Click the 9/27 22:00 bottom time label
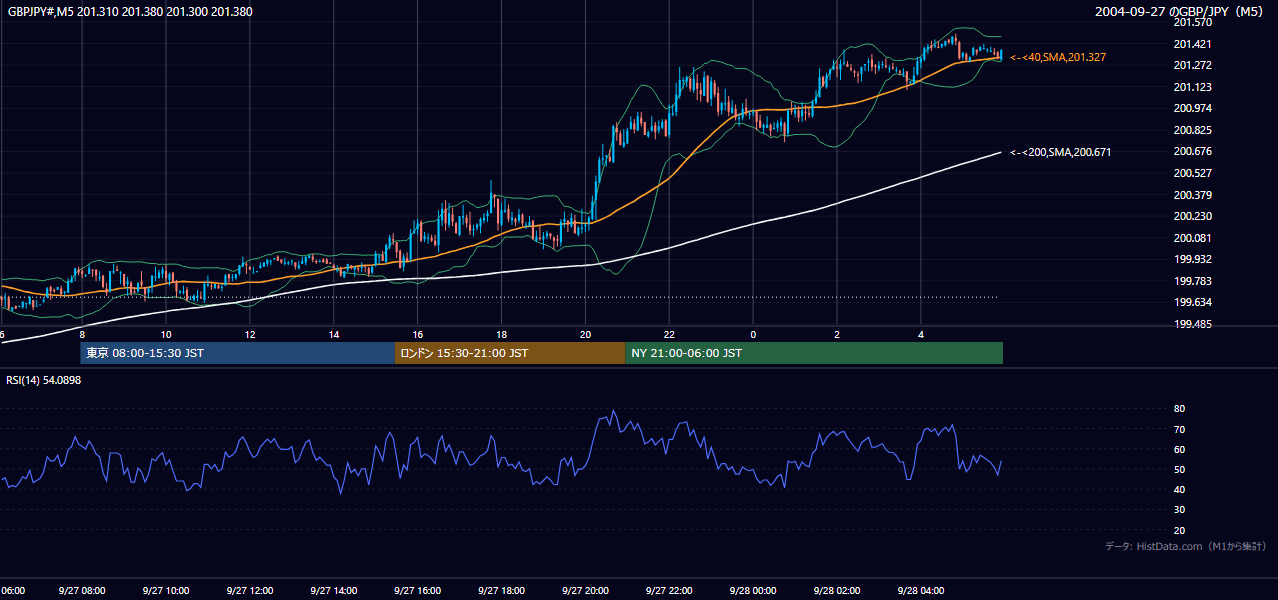 tap(670, 591)
